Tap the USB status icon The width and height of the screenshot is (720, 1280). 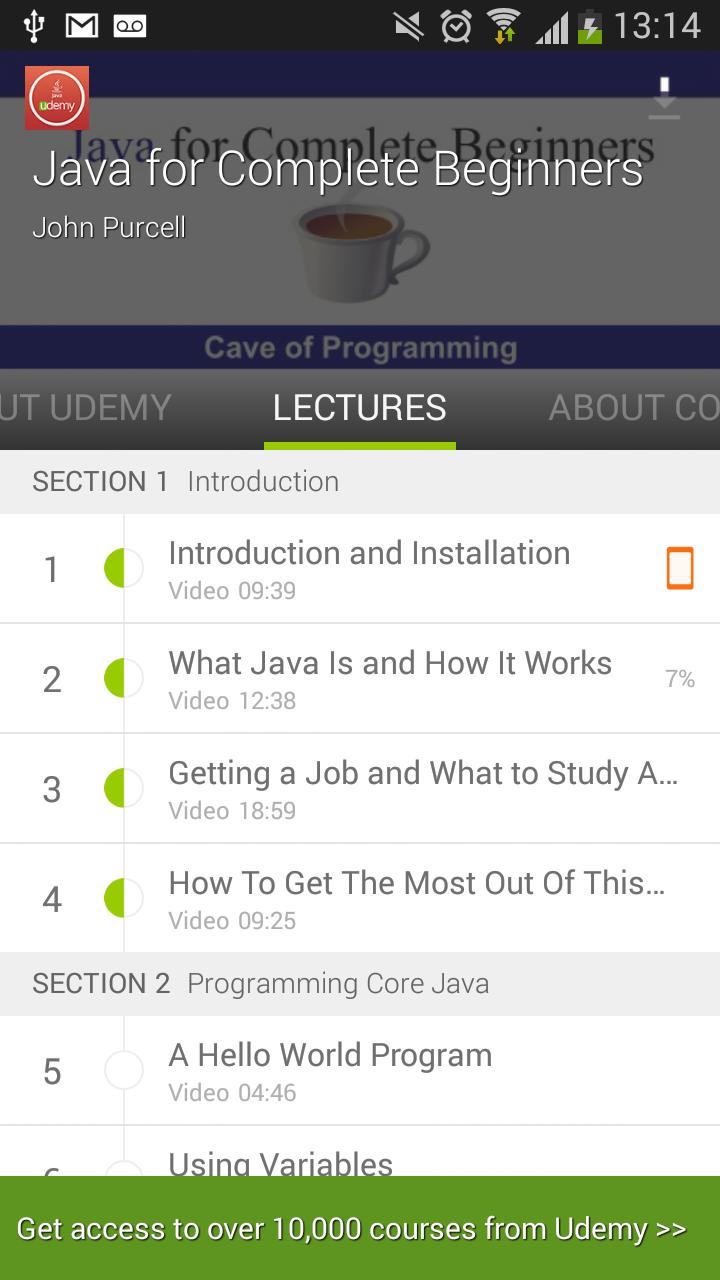point(34,25)
